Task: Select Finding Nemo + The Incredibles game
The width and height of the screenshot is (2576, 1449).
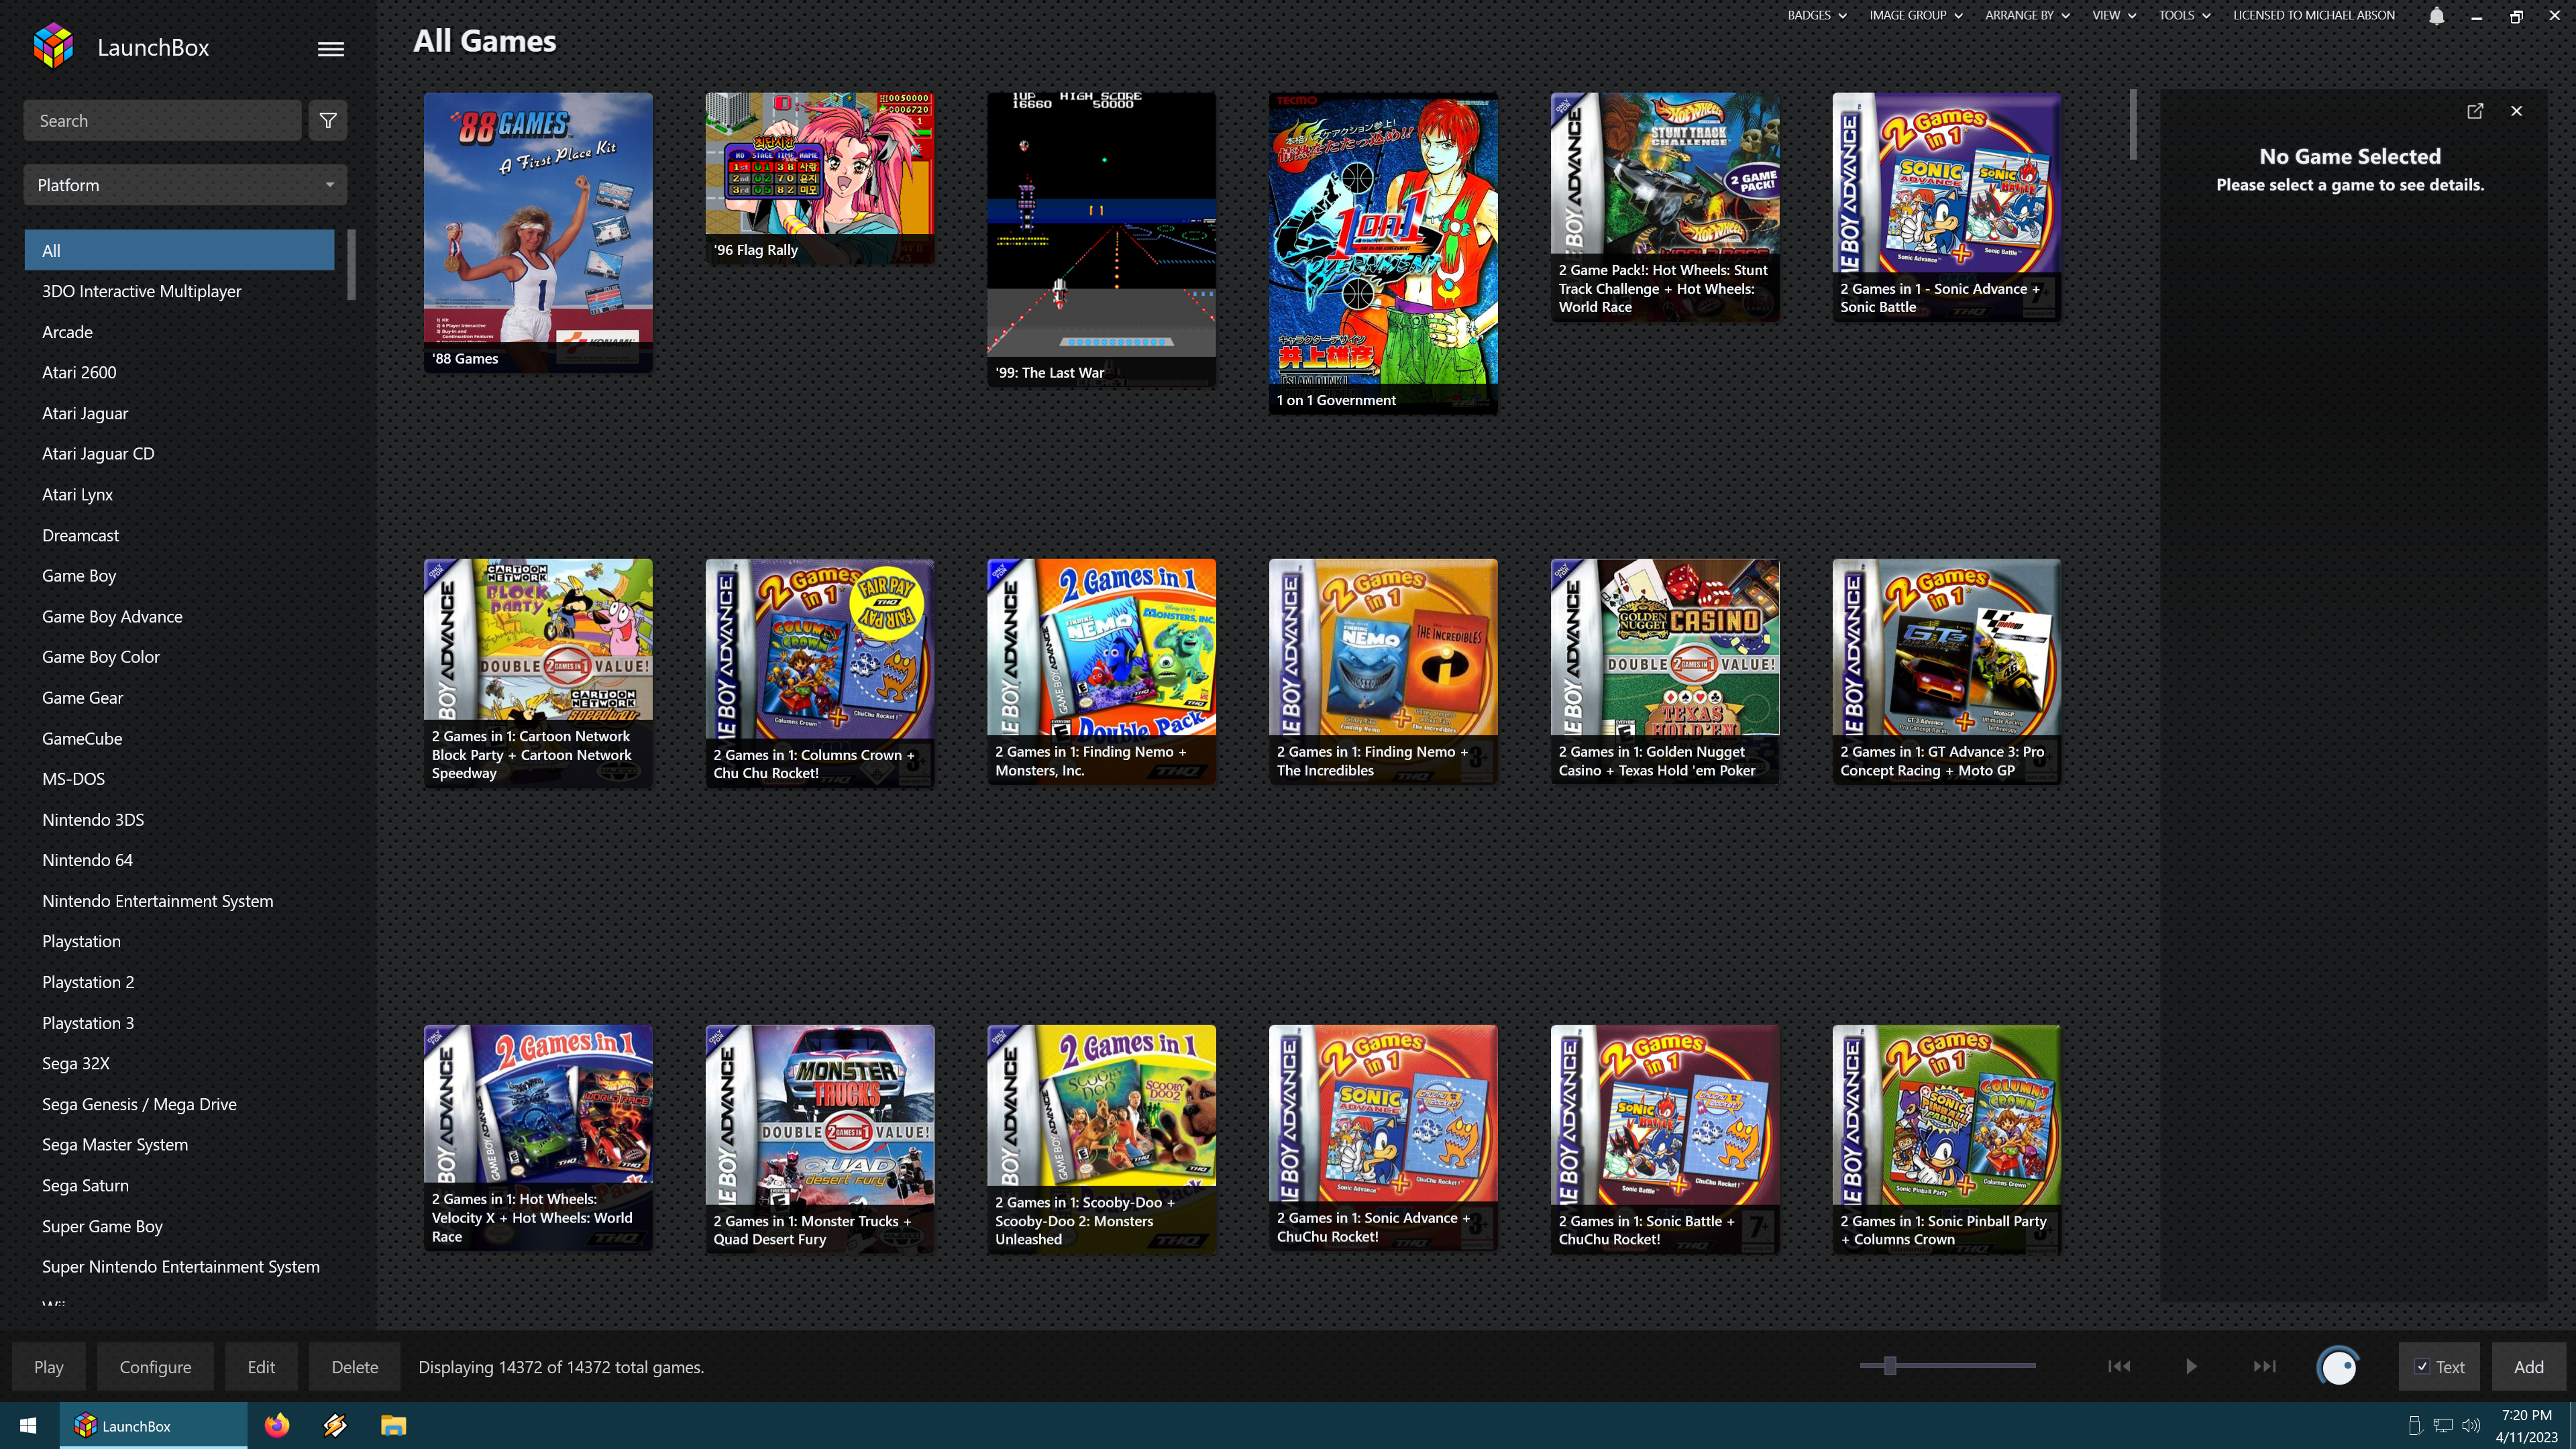Action: tap(1383, 671)
